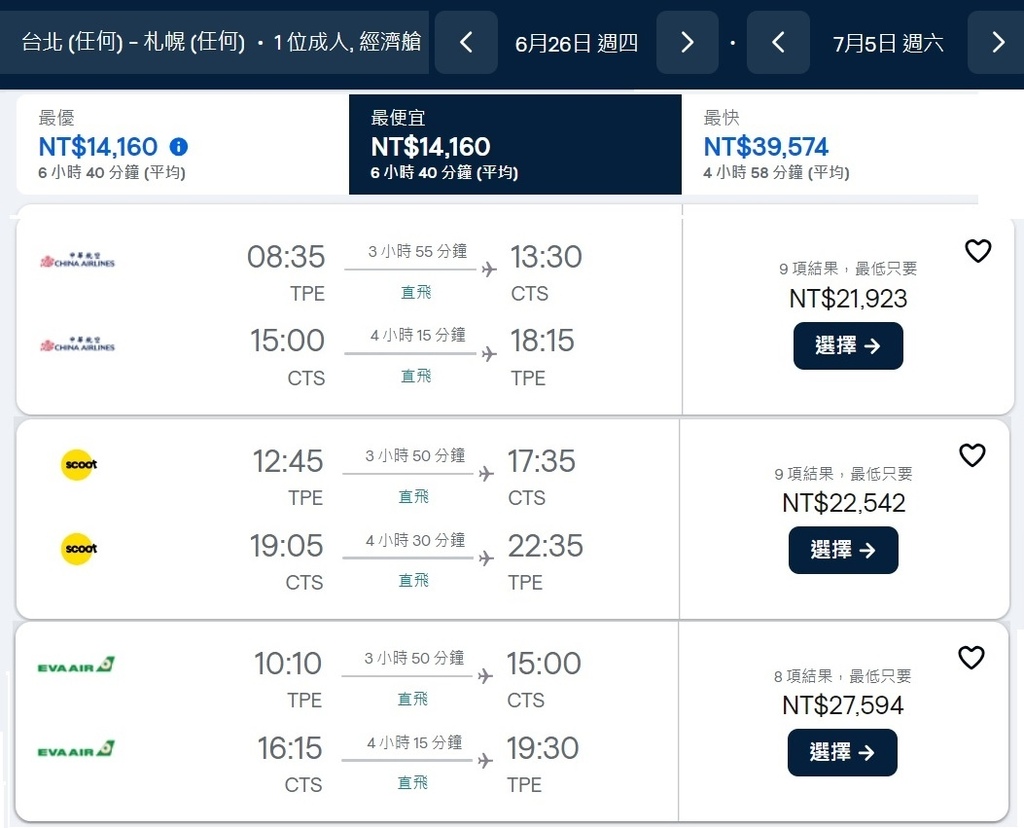Click the China Airlines logo on the first flight
The image size is (1024, 828).
78,261
